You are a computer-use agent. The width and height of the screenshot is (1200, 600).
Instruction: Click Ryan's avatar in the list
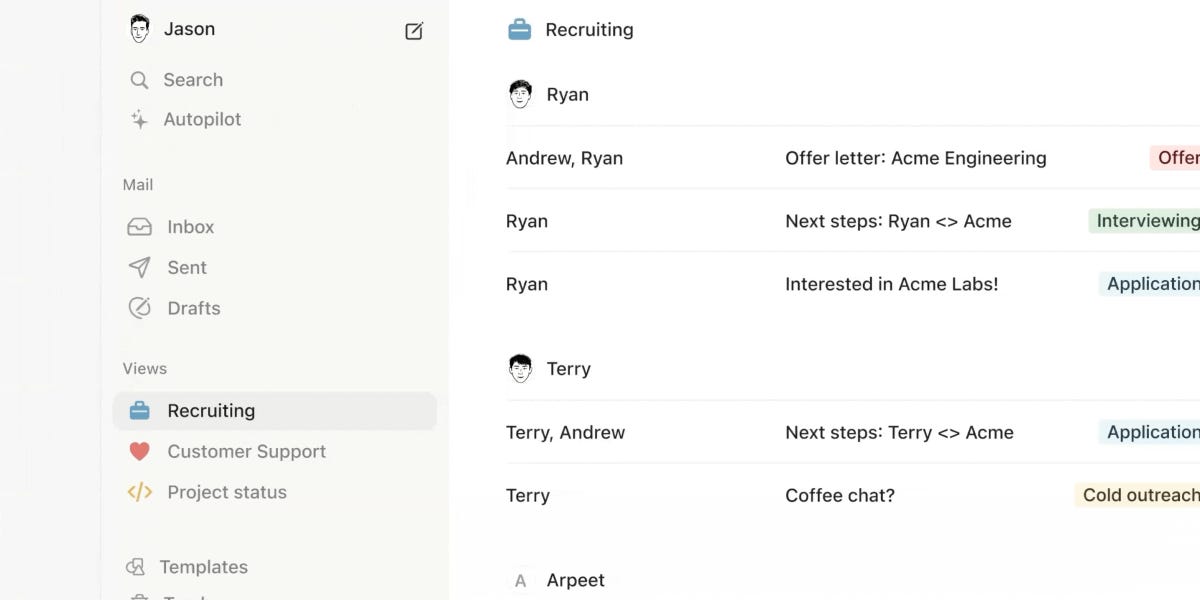coord(520,94)
